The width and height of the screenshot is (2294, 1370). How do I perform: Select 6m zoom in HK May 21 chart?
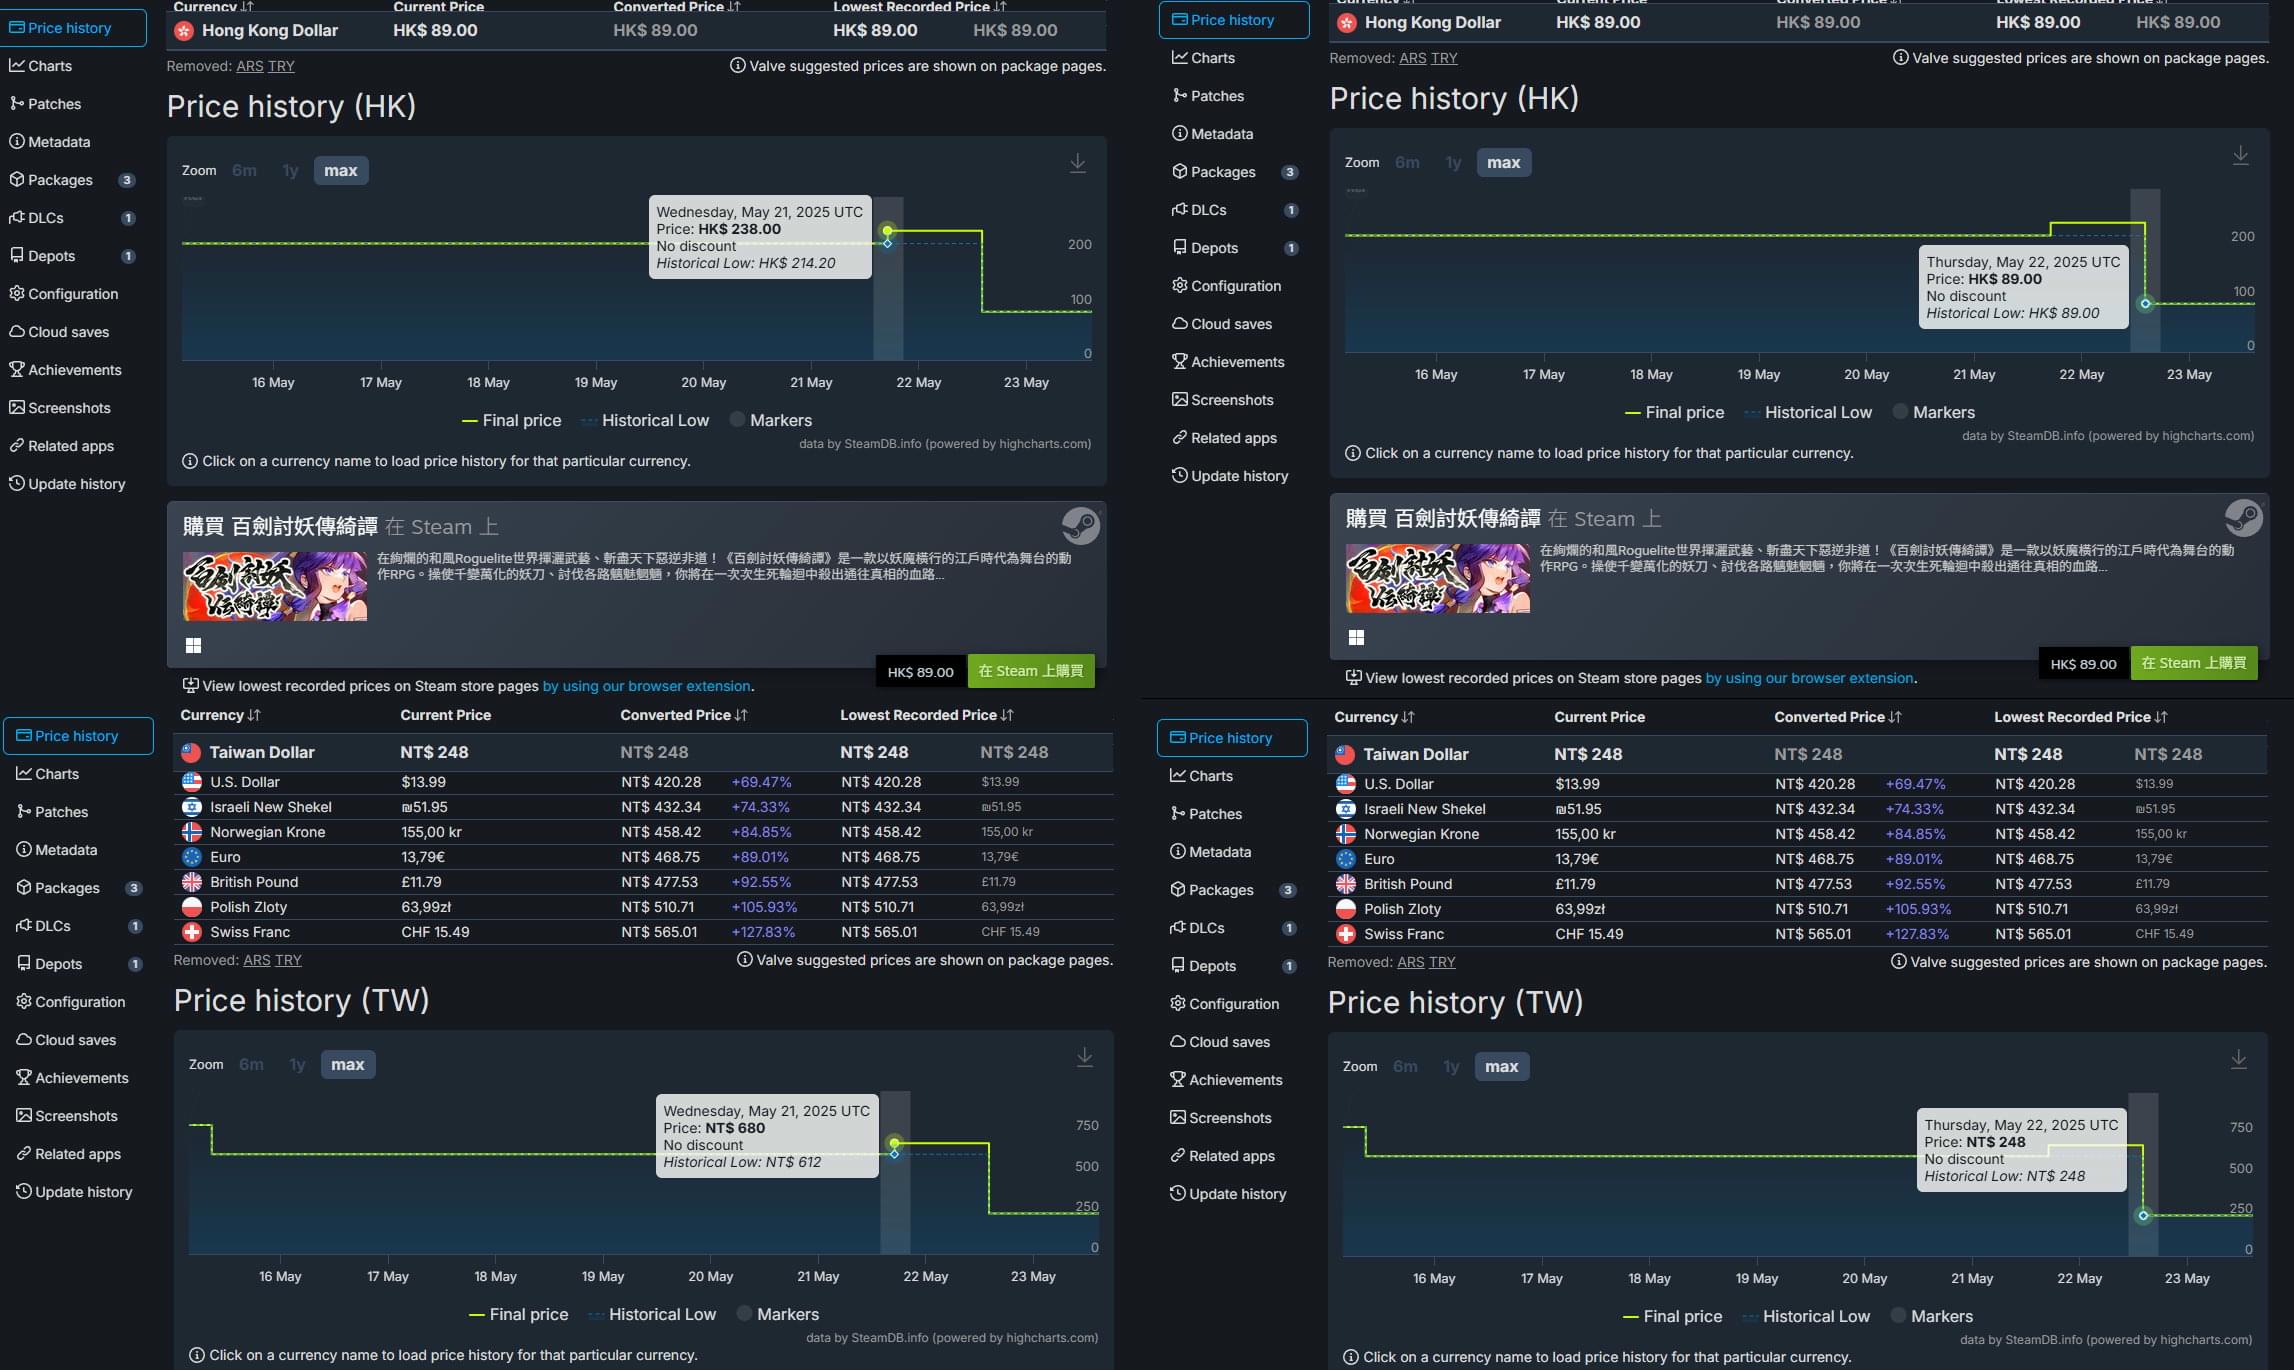point(244,171)
